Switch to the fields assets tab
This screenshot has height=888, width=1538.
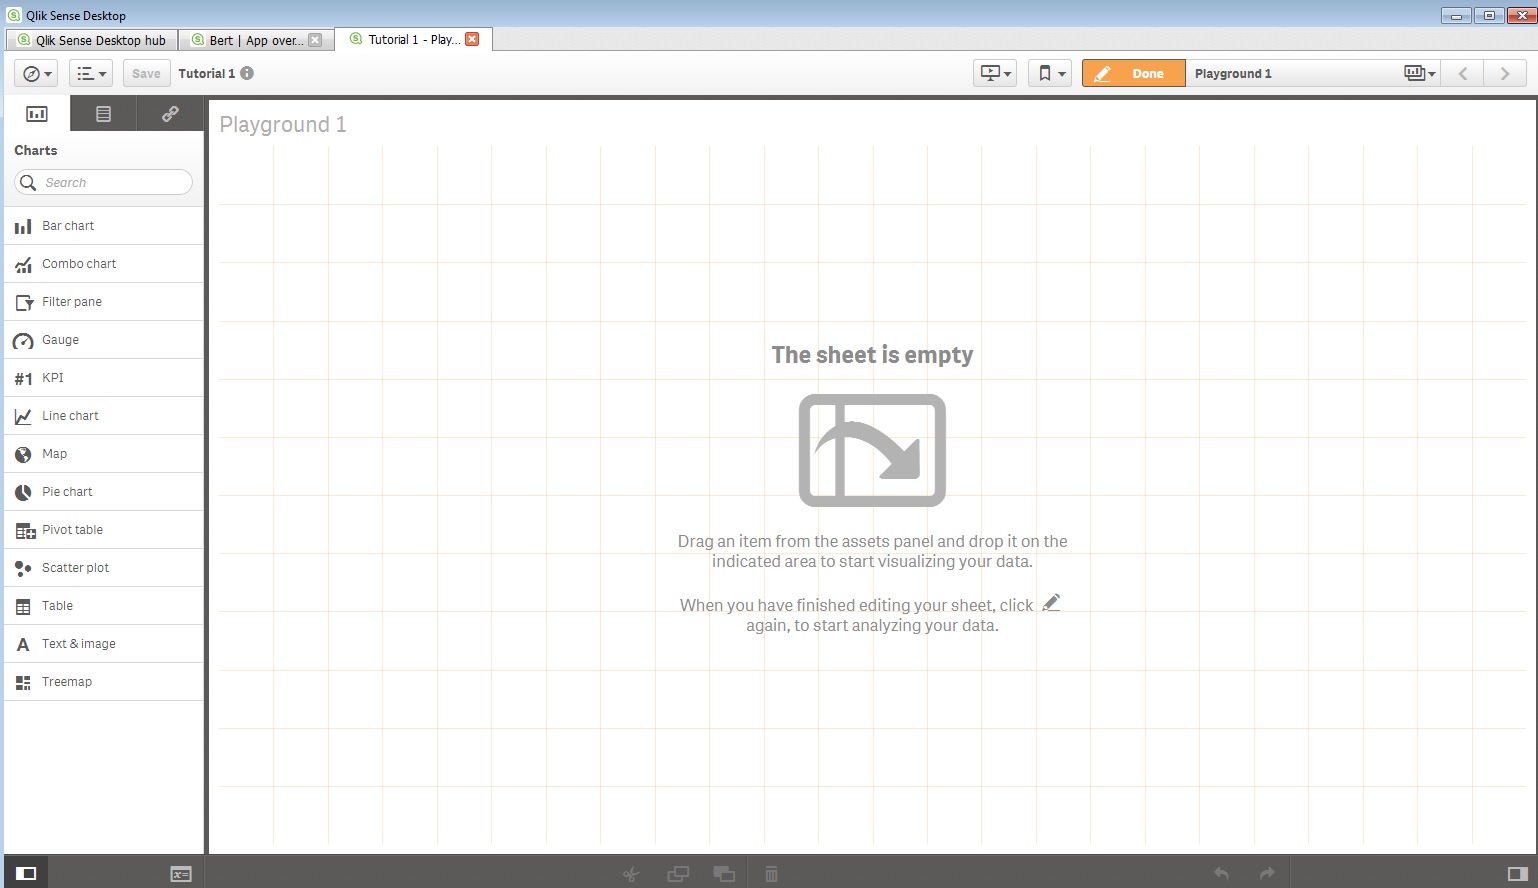pos(103,114)
